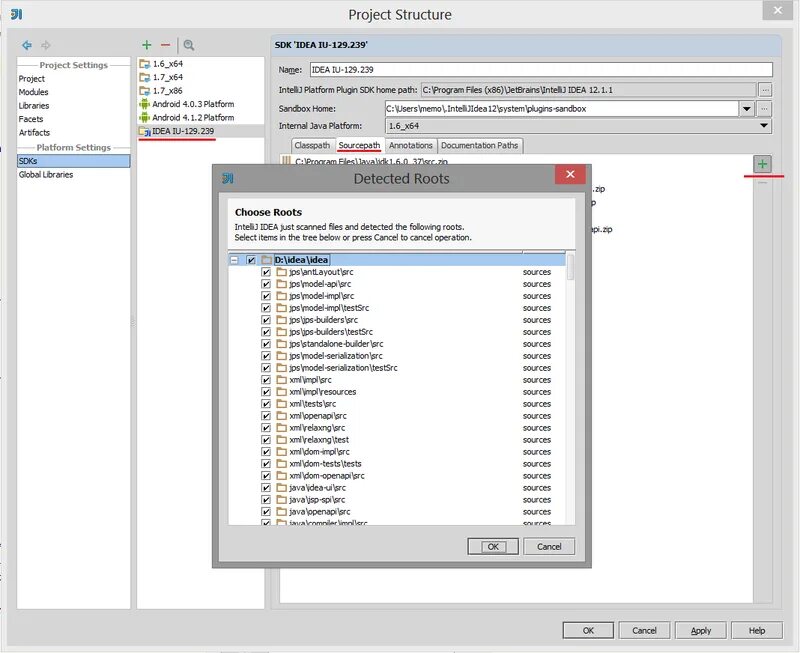Select java\jsp-spi\src row

click(397, 500)
